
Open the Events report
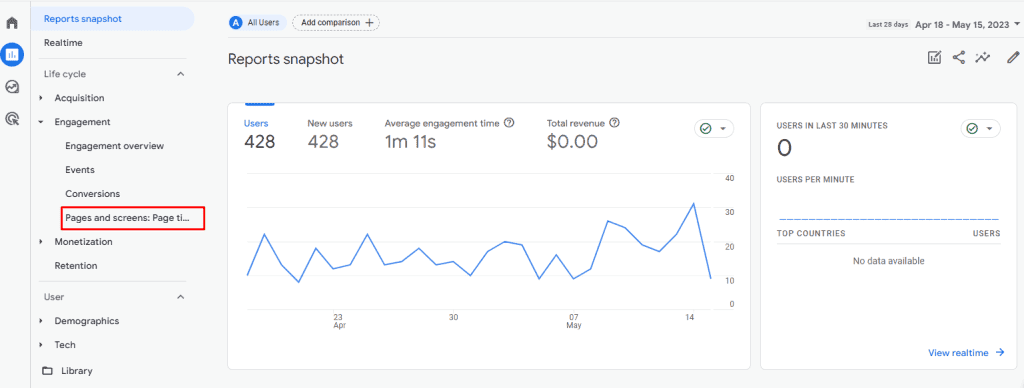click(x=80, y=170)
